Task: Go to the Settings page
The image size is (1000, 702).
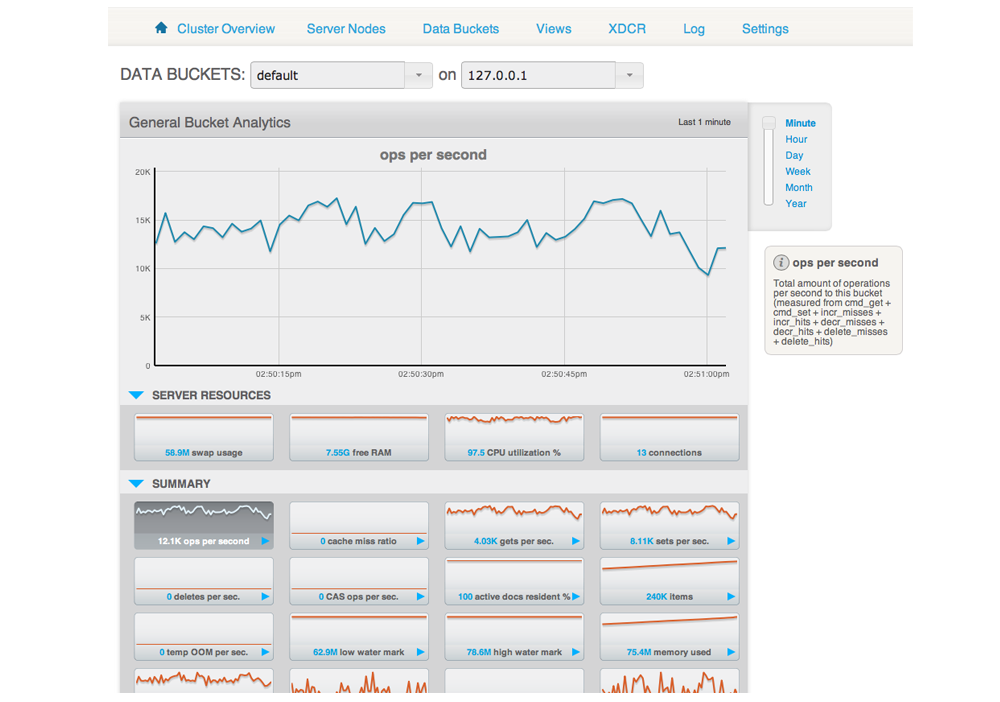Action: pyautogui.click(x=765, y=29)
